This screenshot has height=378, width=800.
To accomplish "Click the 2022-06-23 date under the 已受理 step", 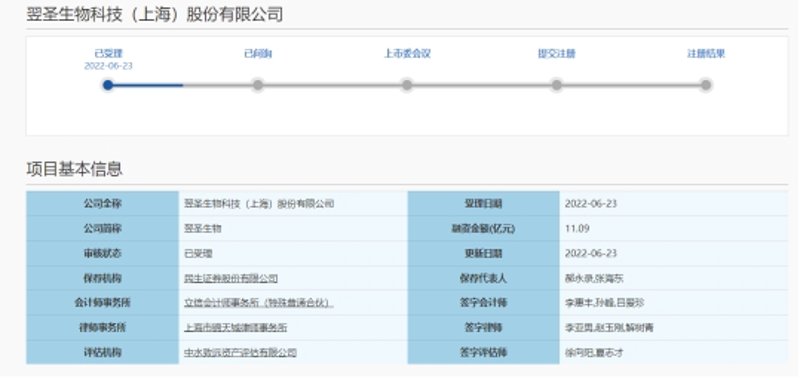I will coord(108,66).
